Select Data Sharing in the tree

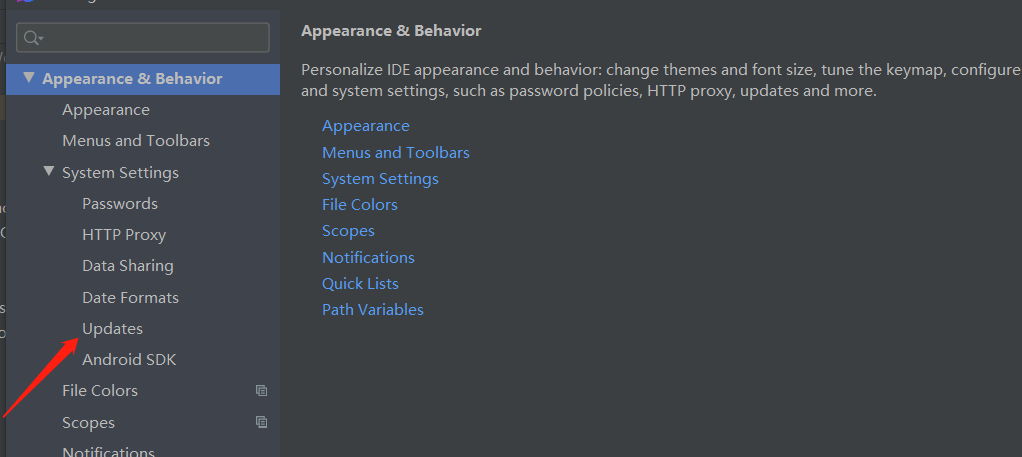[x=128, y=266]
